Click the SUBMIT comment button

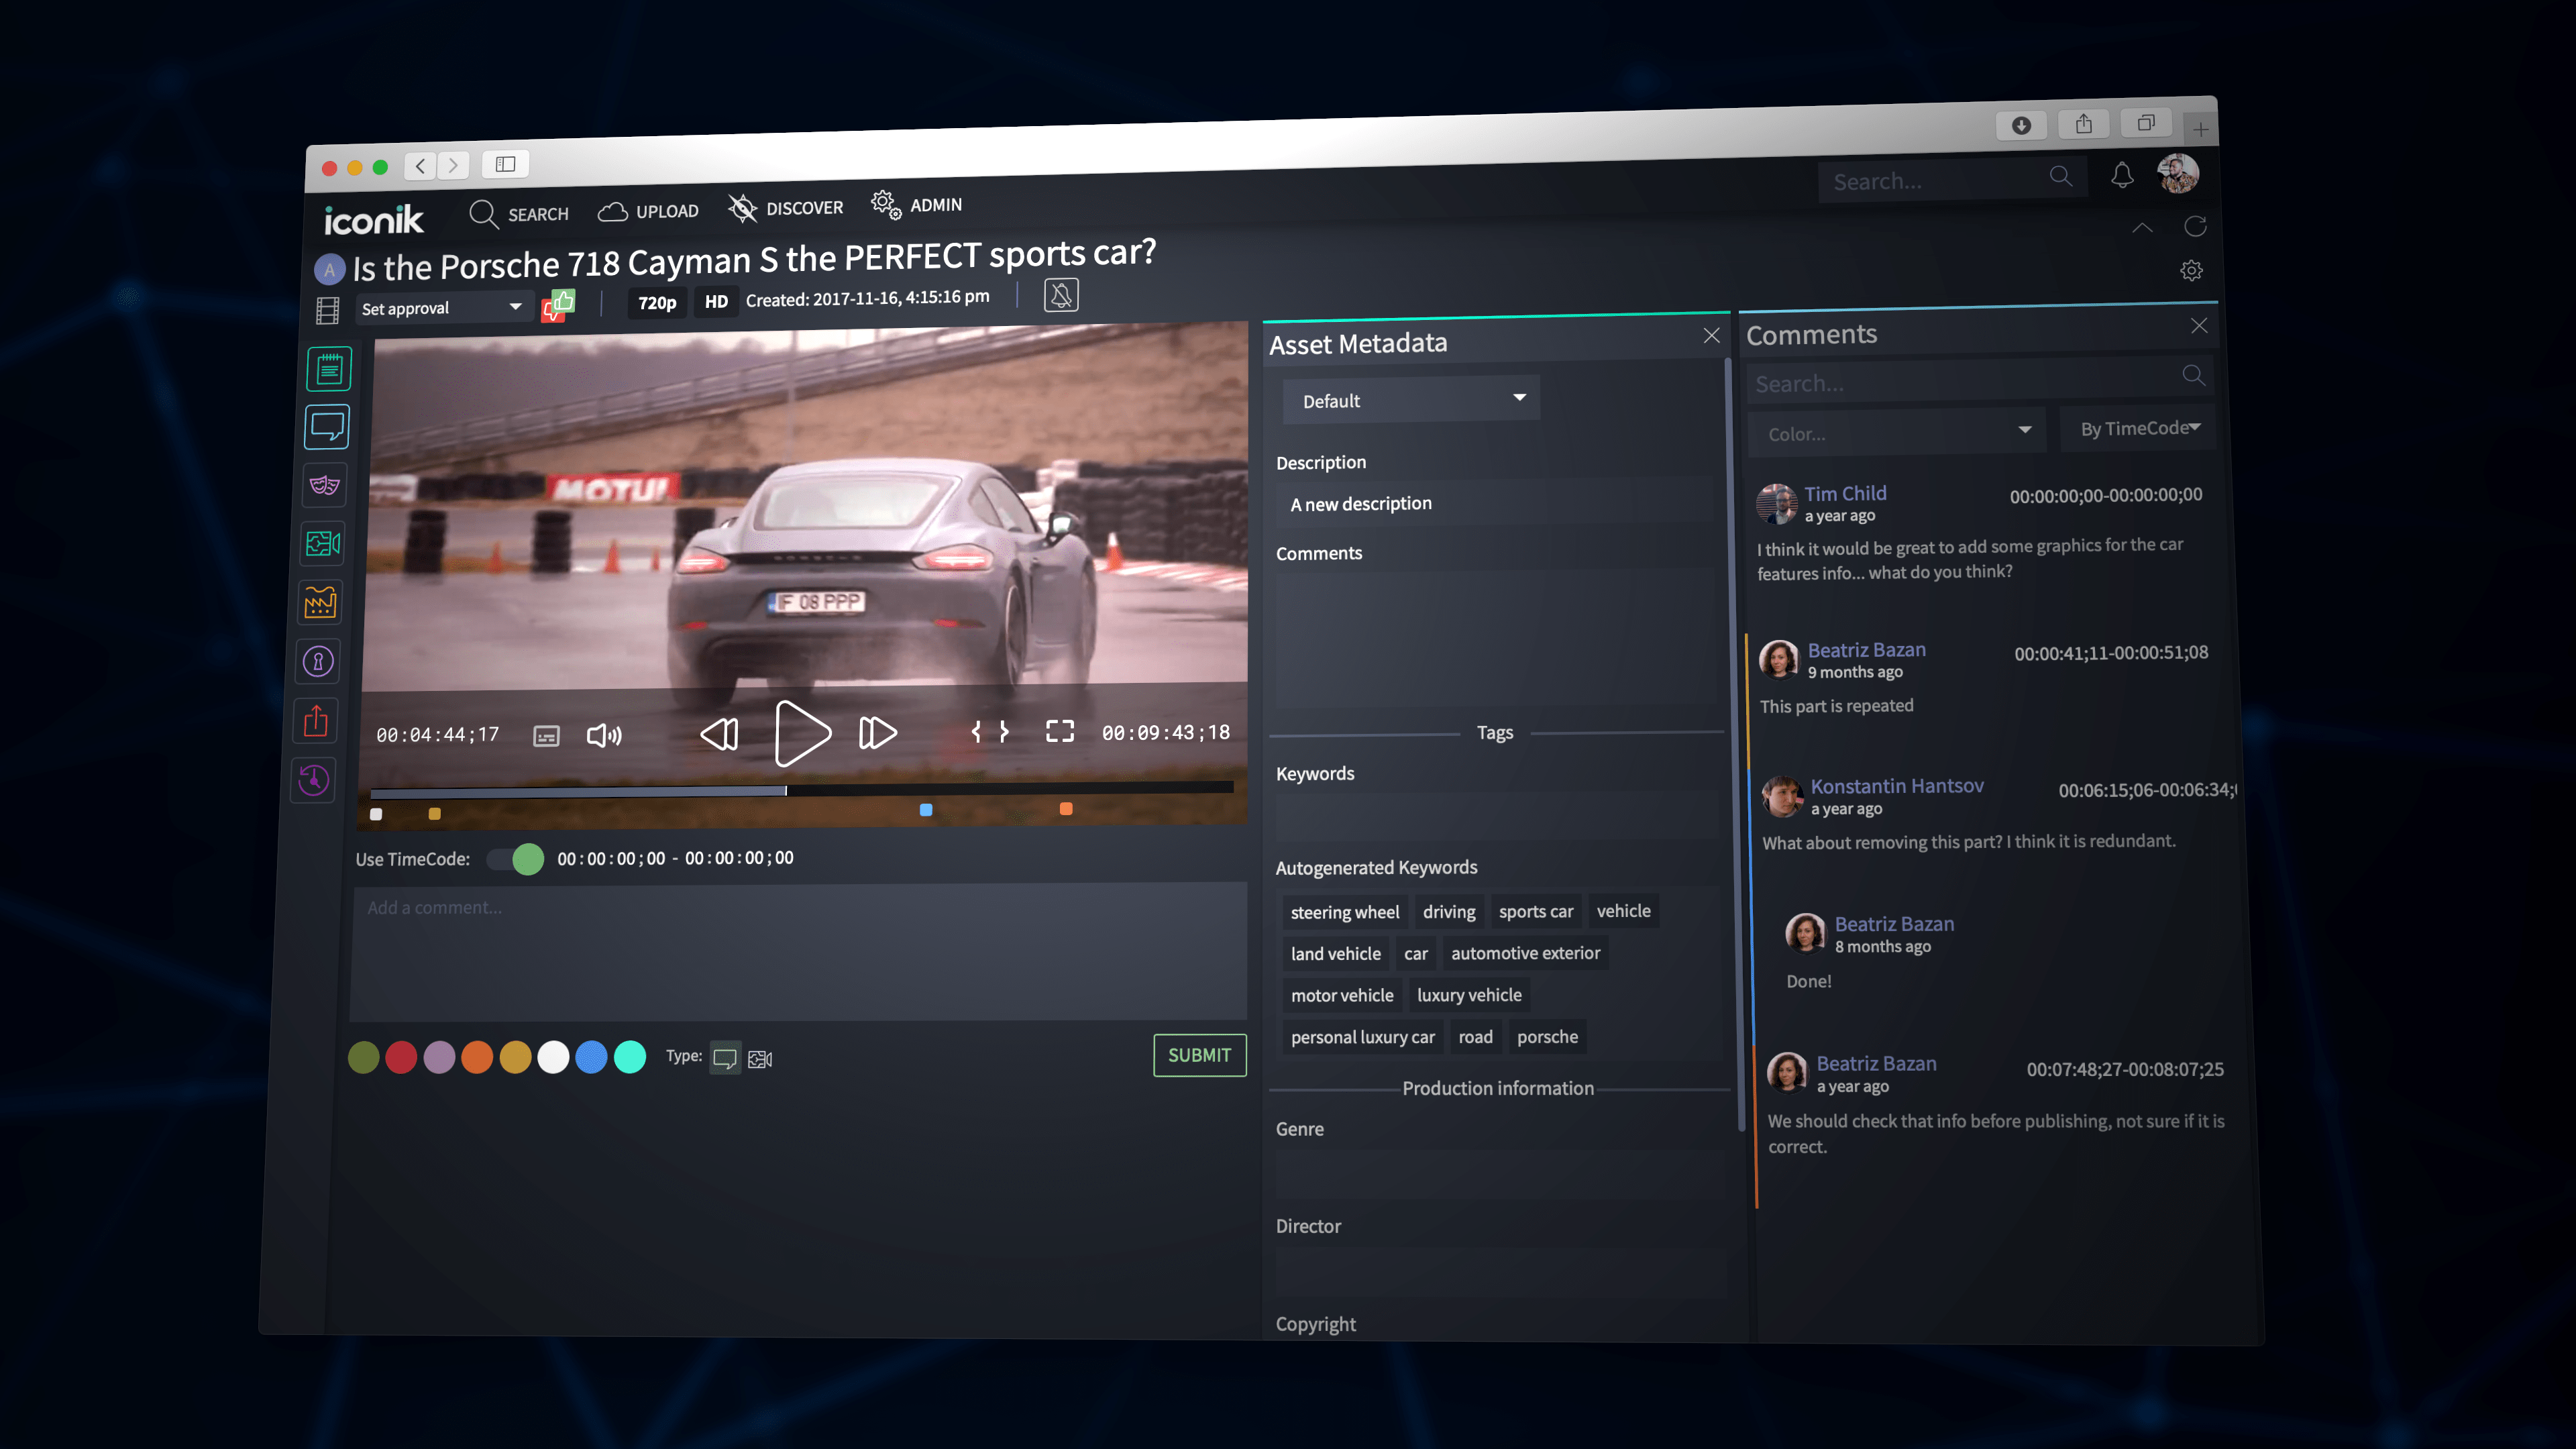pos(1199,1055)
